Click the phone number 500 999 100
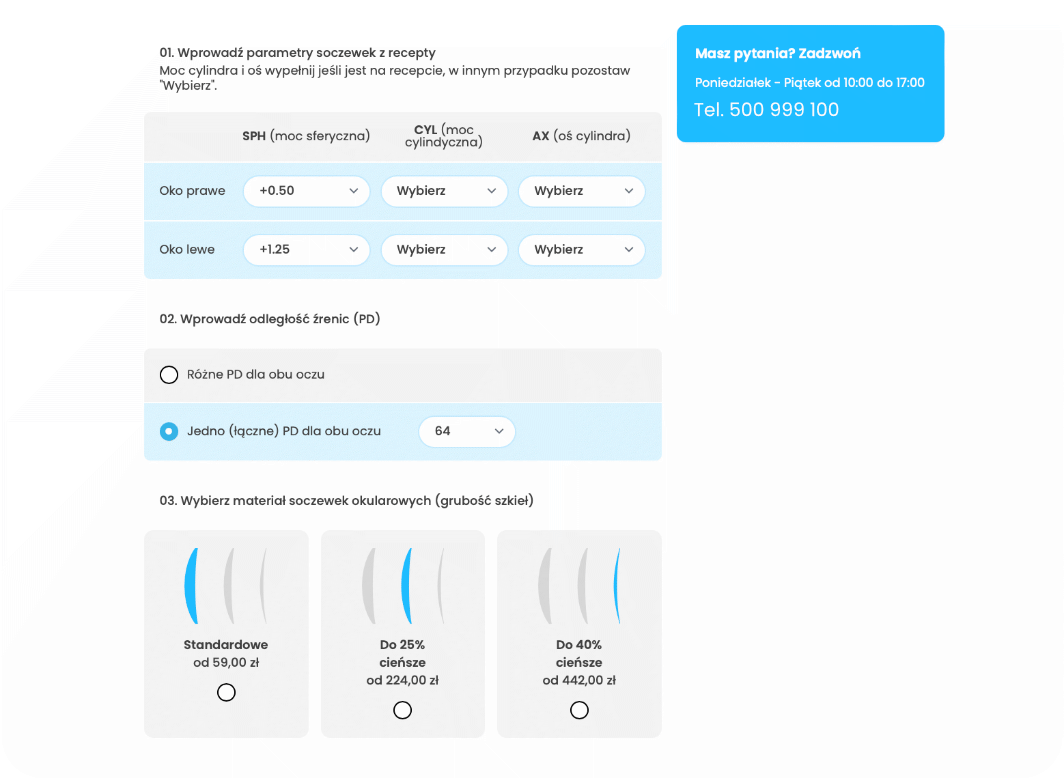Image resolution: width=1064 pixels, height=778 pixels. coord(784,110)
